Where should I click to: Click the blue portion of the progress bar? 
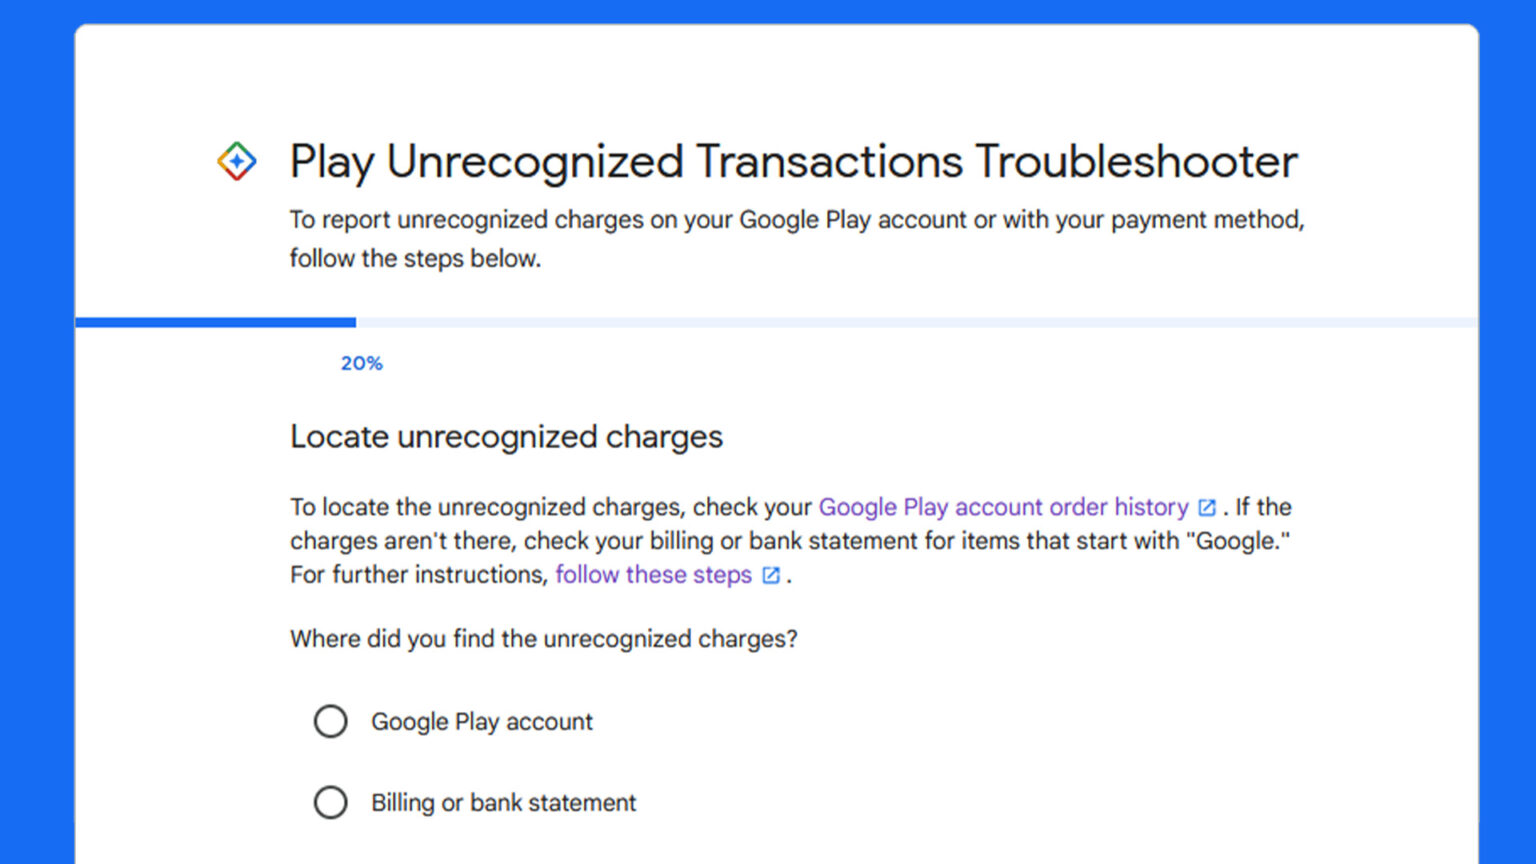click(215, 321)
